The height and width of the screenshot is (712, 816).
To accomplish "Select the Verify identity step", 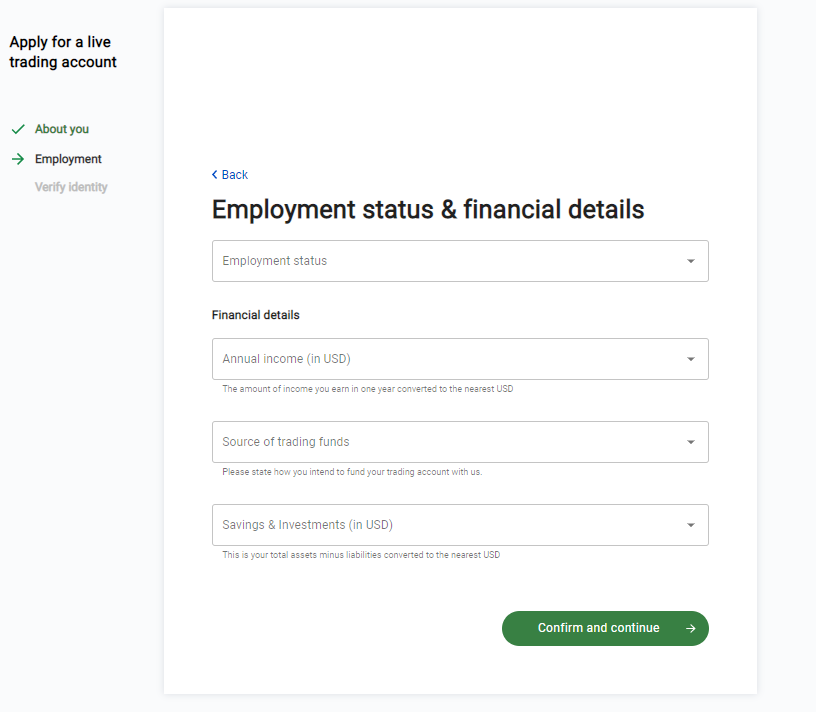I will point(71,187).
